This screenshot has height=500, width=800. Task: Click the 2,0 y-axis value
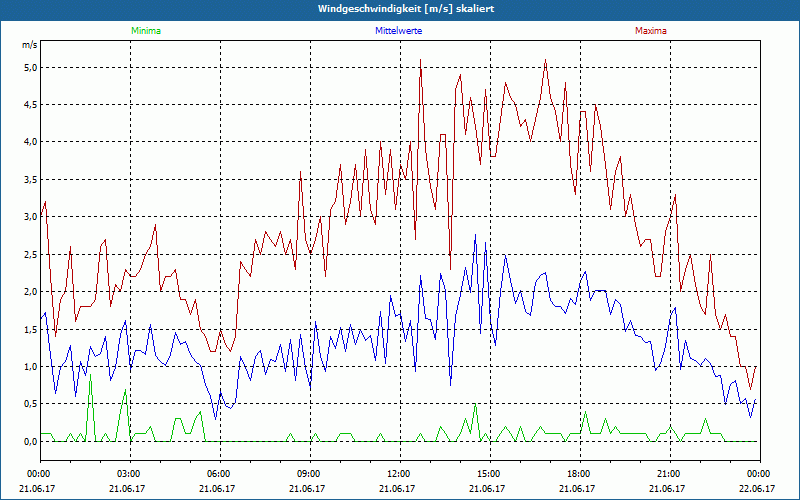tap(32, 292)
